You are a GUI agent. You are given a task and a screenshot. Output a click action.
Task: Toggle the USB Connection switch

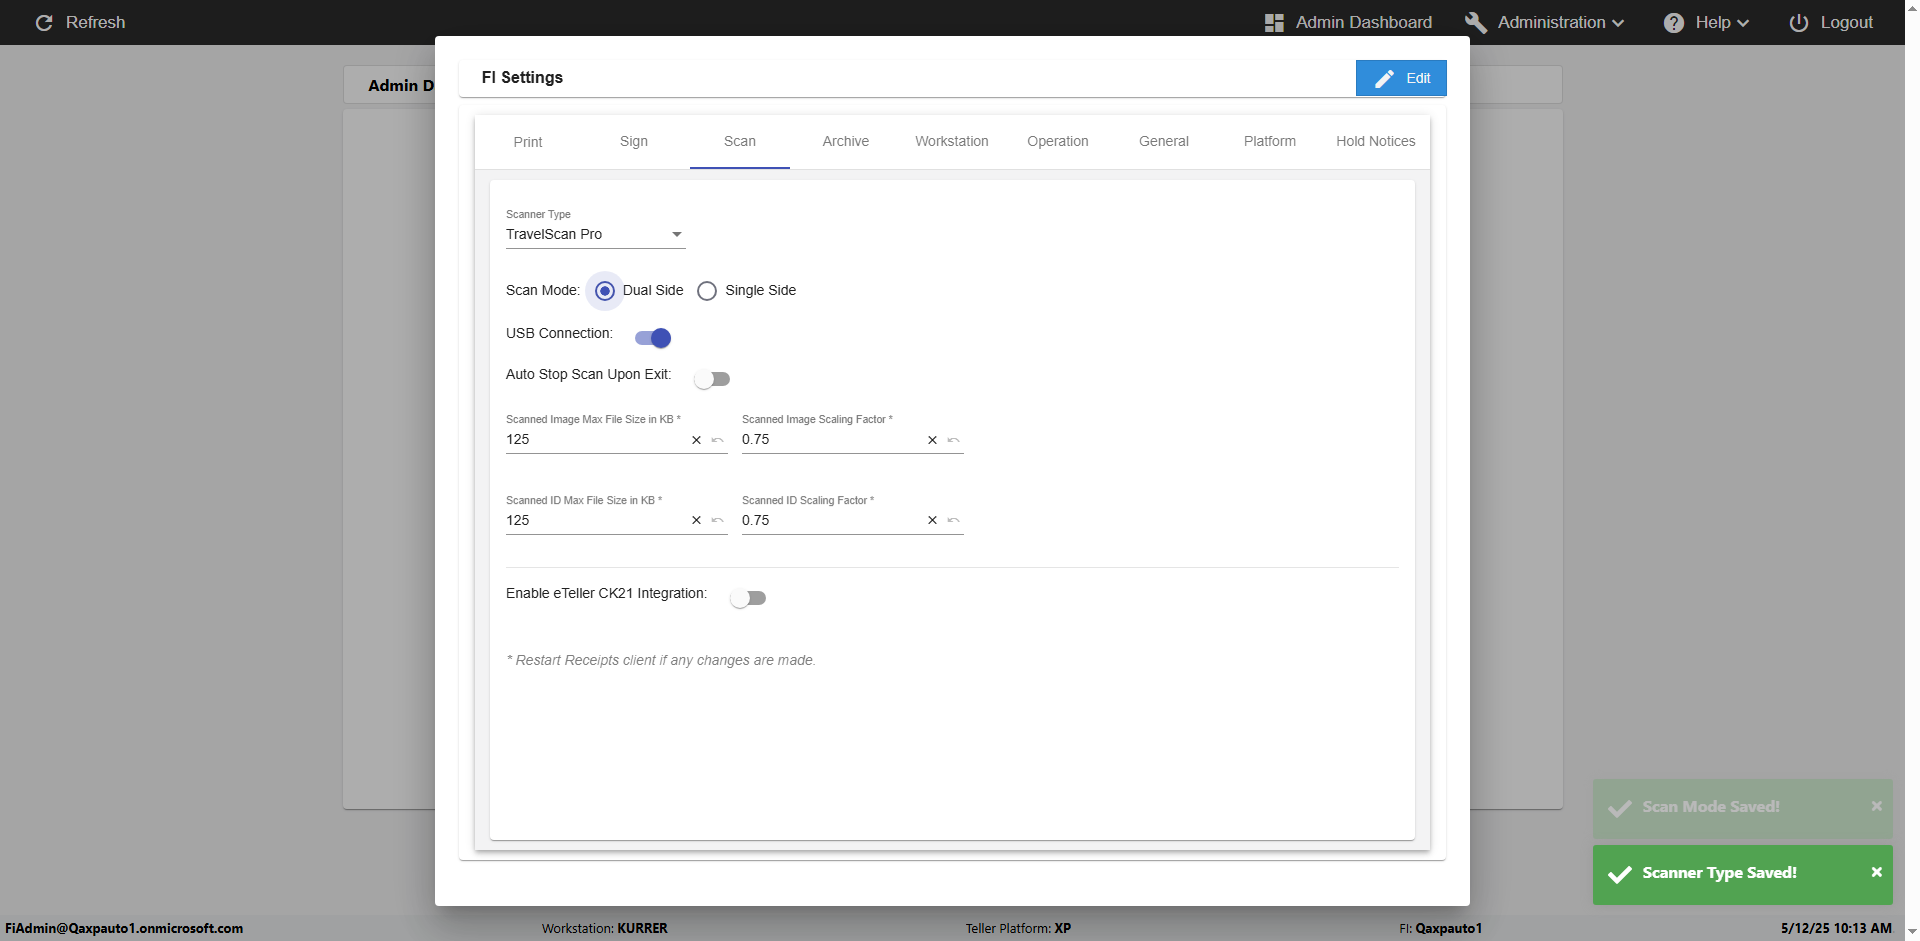pos(653,338)
